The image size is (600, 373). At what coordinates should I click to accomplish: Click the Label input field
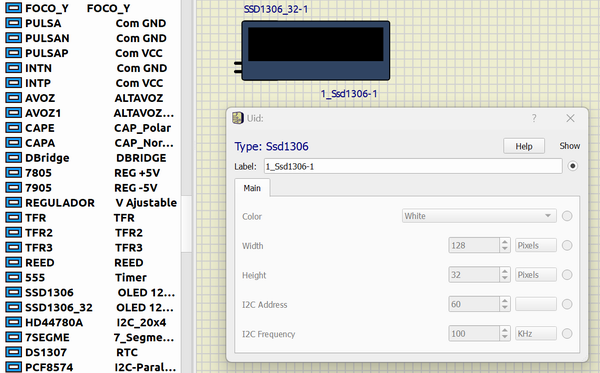[413, 166]
